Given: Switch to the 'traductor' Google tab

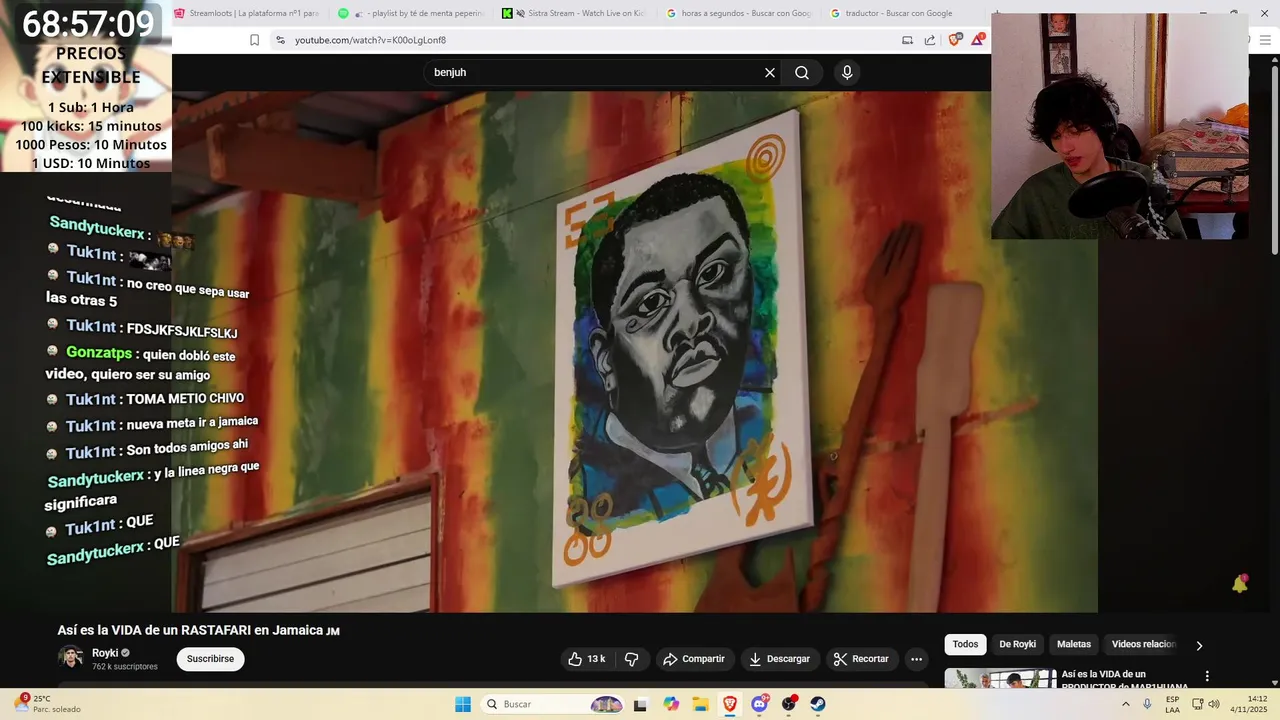Looking at the screenshot, I should 890,13.
